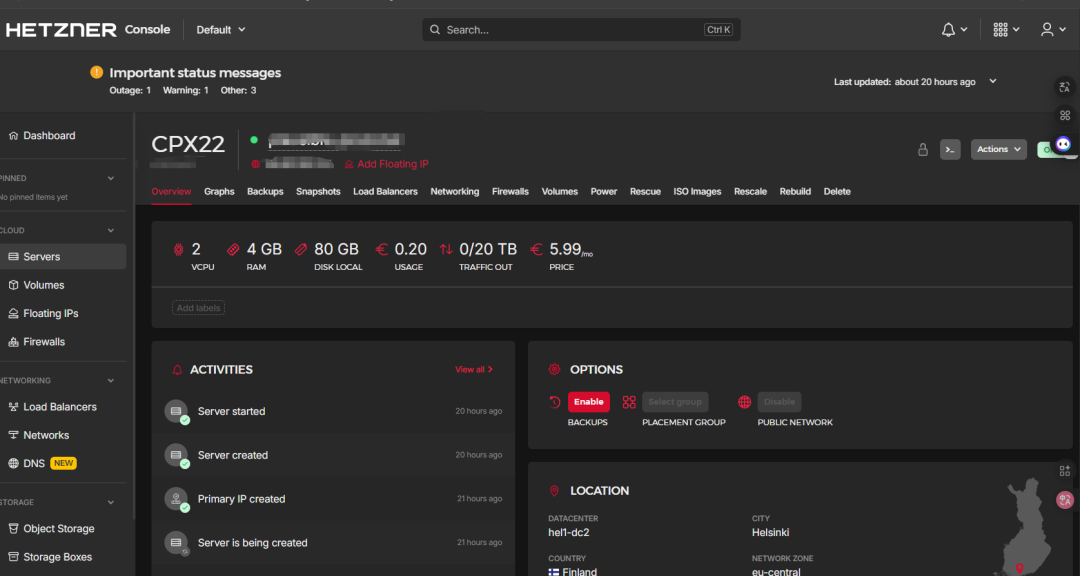Click the VCPU chip icon
Screen dimensions: 1080x576
(x=179, y=249)
